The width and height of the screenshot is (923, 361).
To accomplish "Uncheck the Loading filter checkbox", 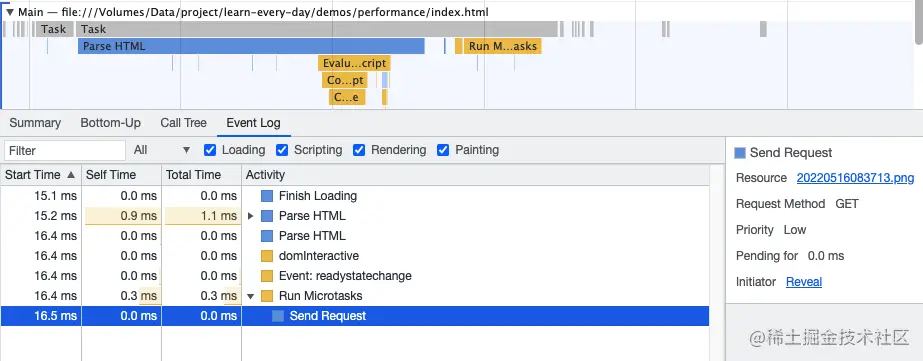I will 210,150.
